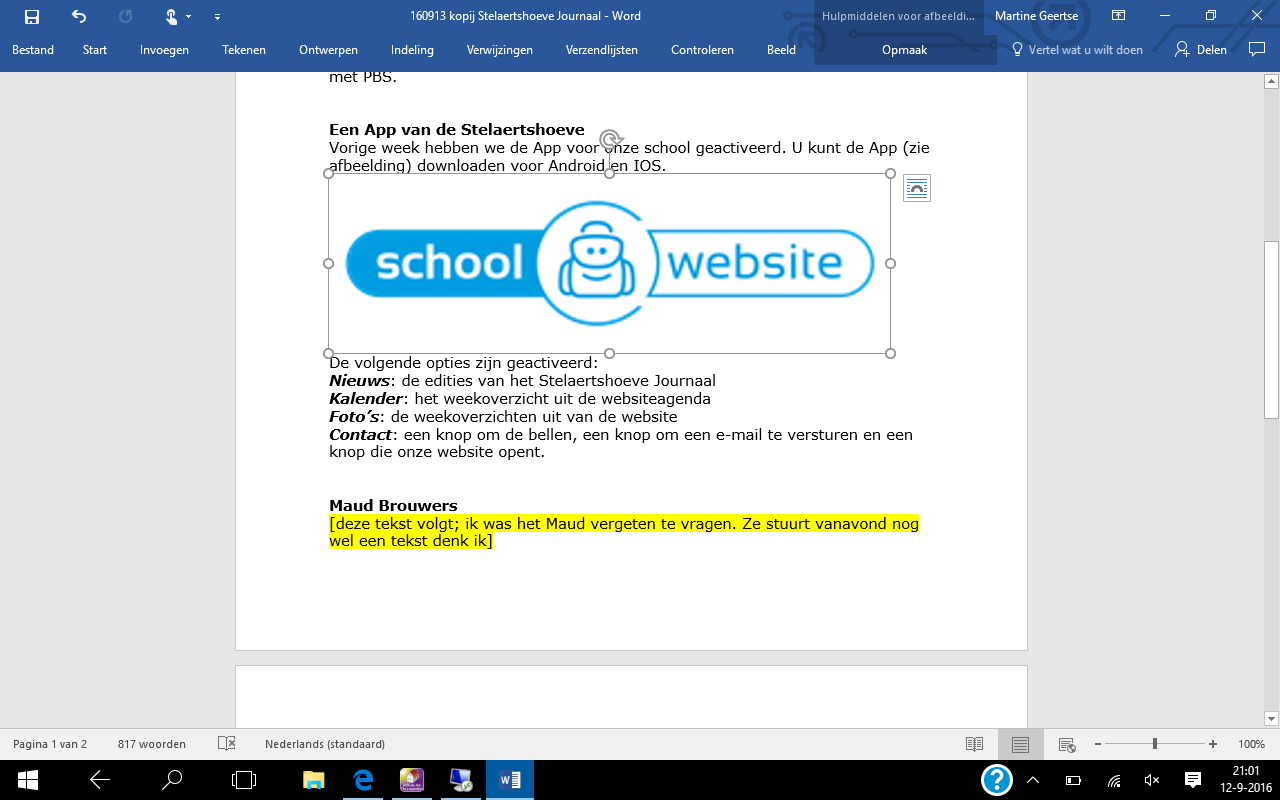Click the vertical scrollbar down arrow
Viewport: 1280px width, 800px height.
[1271, 717]
